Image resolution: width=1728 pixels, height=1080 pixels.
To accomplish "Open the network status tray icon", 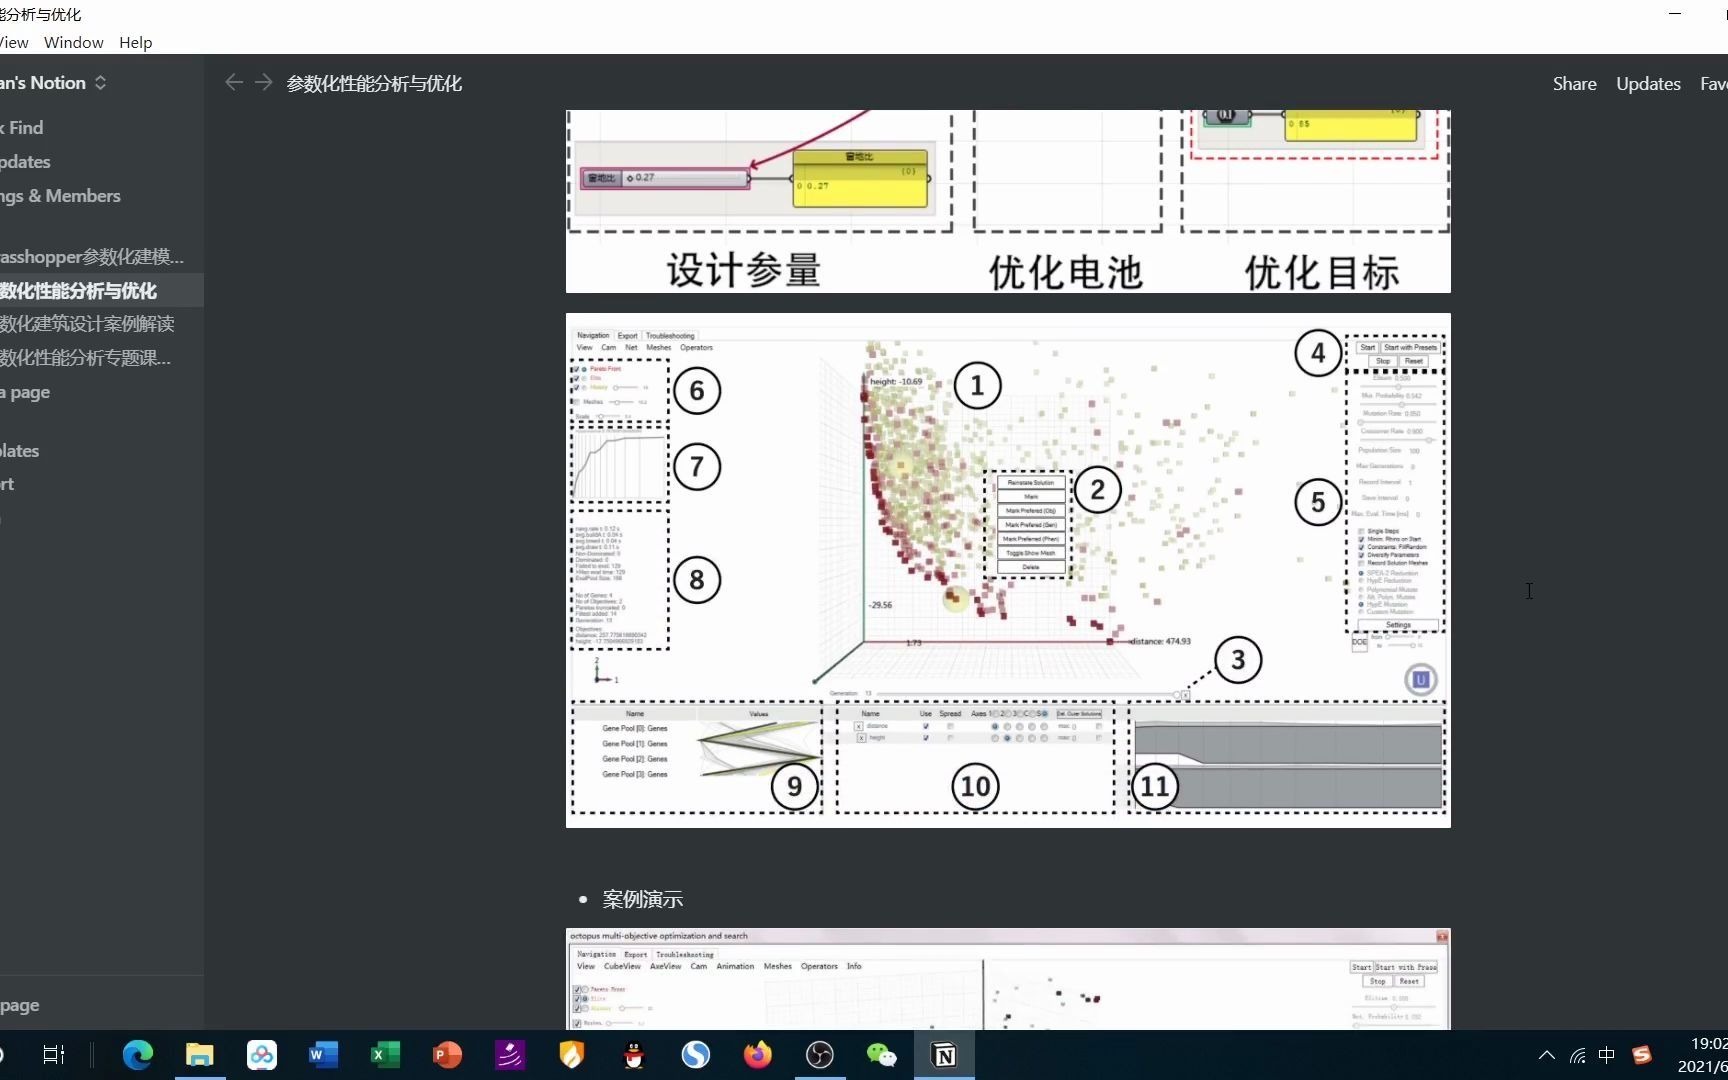I will click(x=1578, y=1055).
